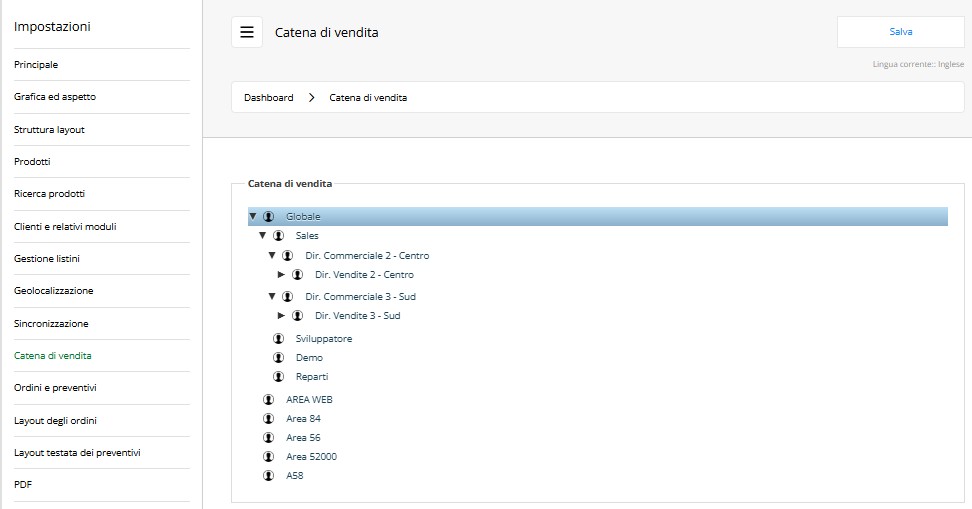Click the user icon beside Sviluppatore
Screen dimensions: 972x509
(278, 339)
